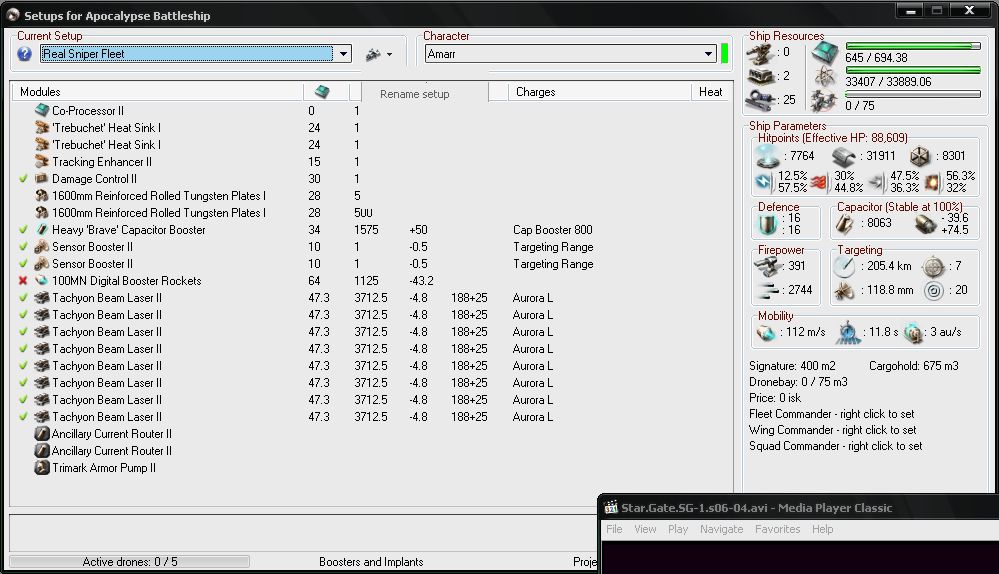Click the green character status indicator
Image resolution: width=999 pixels, height=574 pixels.
(724, 54)
